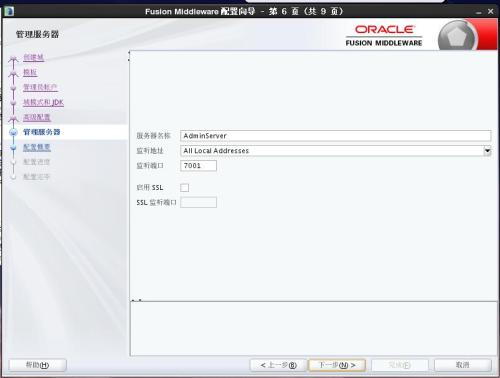This screenshot has height=378, width=500.
Task: Click the step marker icon beside 创建域
Action: click(13, 59)
